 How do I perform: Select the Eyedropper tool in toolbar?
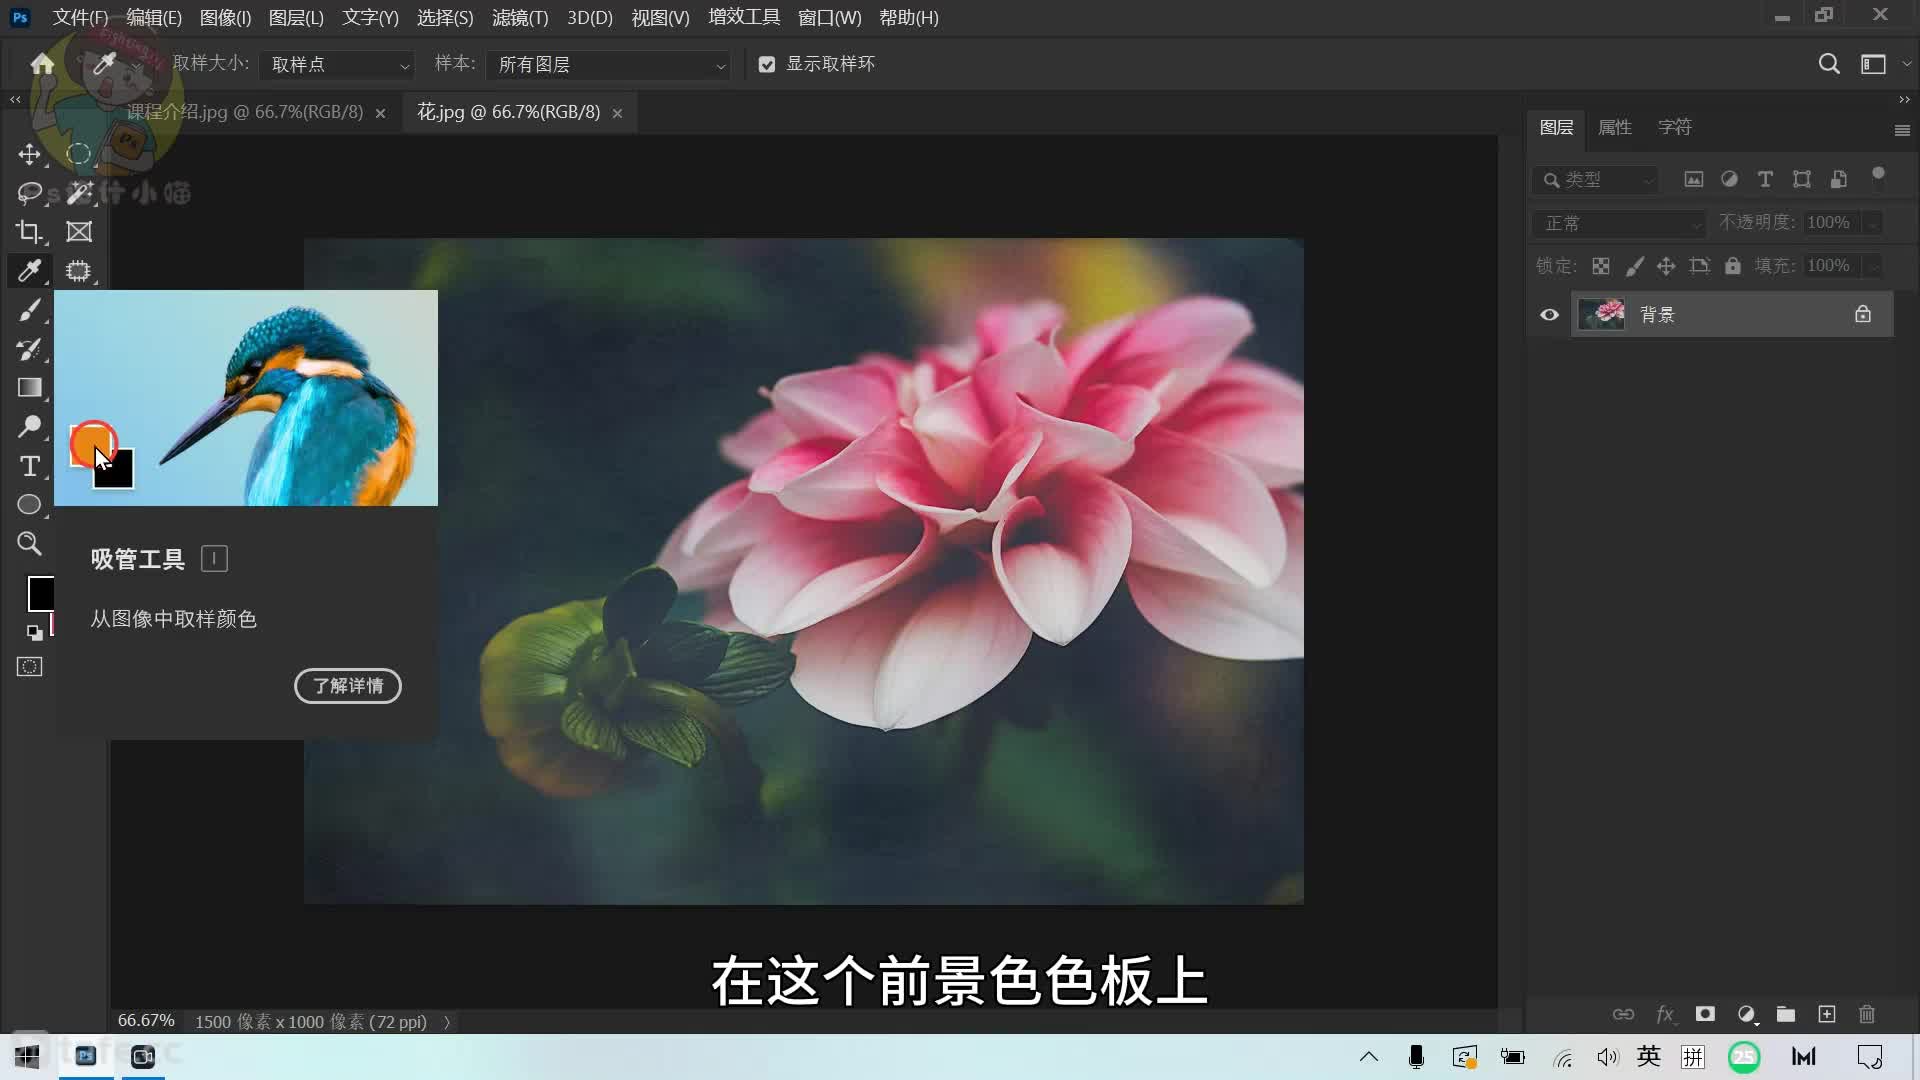click(29, 271)
